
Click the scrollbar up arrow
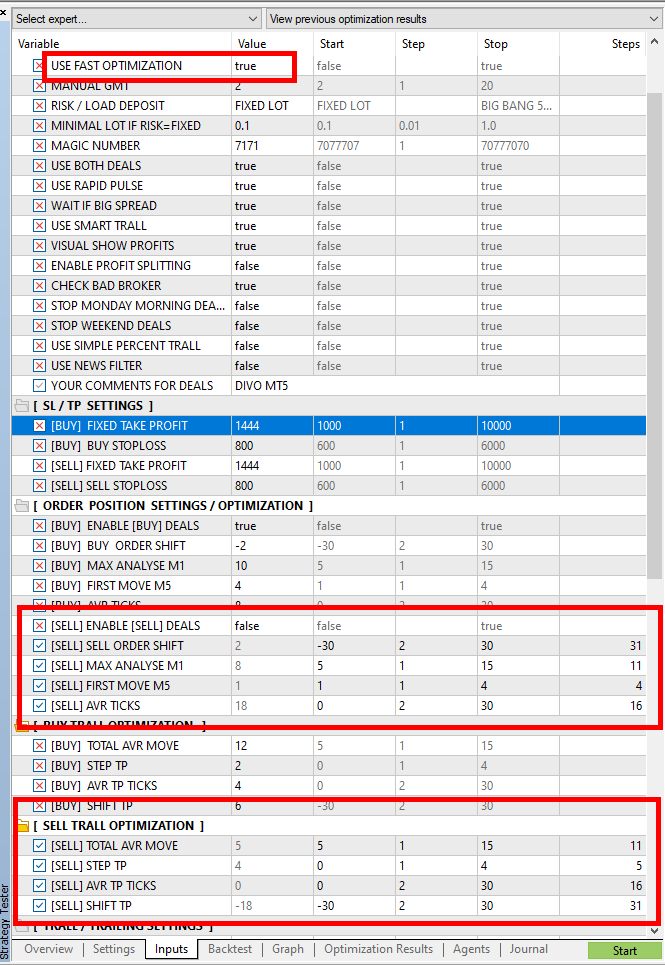654,42
